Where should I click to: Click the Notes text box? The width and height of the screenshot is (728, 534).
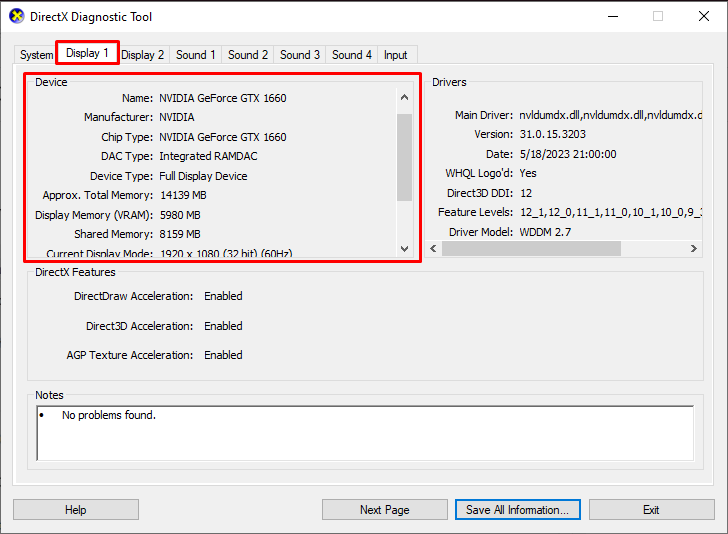(x=365, y=433)
